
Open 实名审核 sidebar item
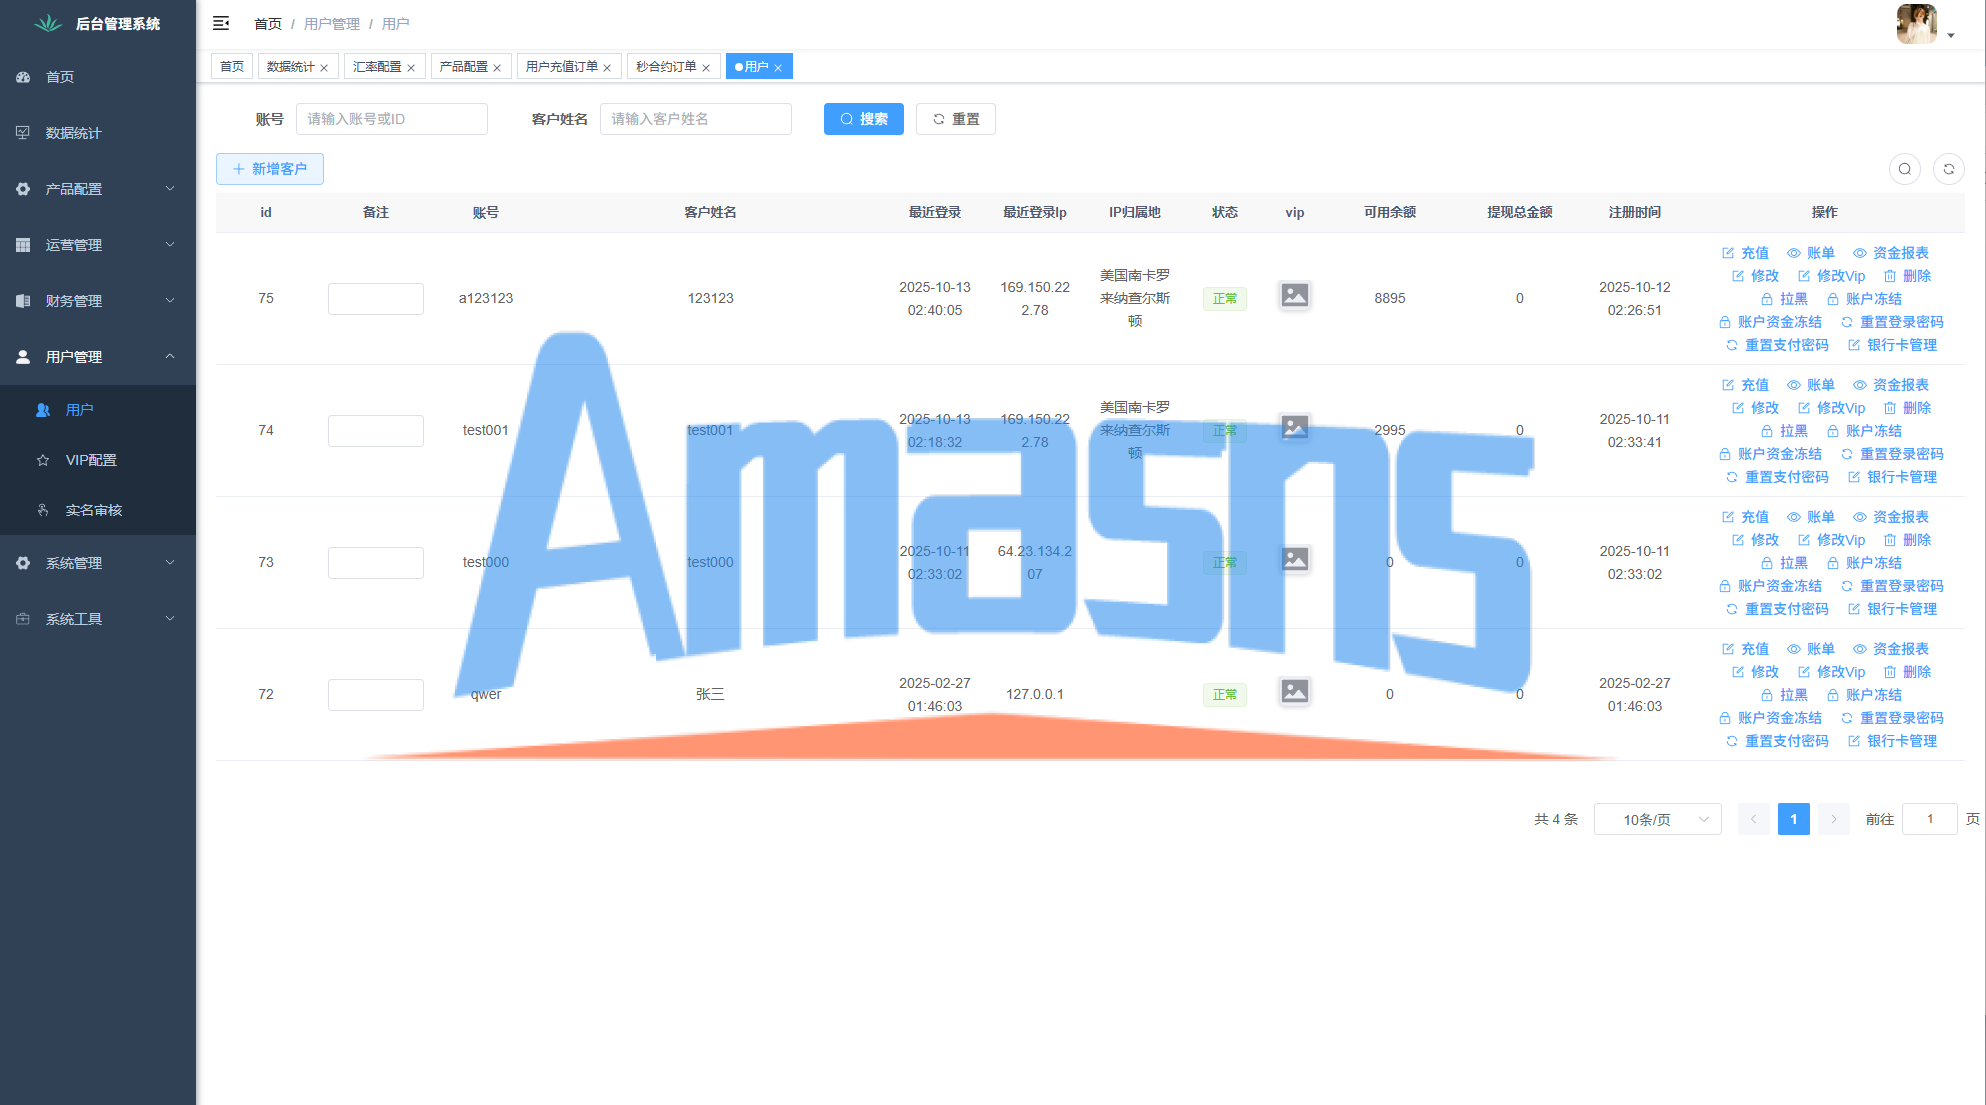[93, 510]
